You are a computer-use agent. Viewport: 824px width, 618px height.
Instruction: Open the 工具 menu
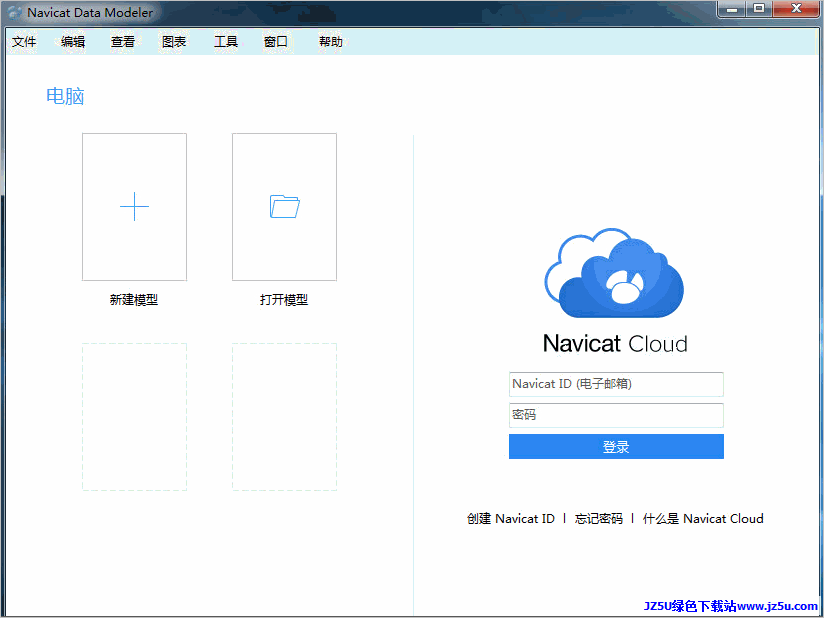tap(226, 42)
